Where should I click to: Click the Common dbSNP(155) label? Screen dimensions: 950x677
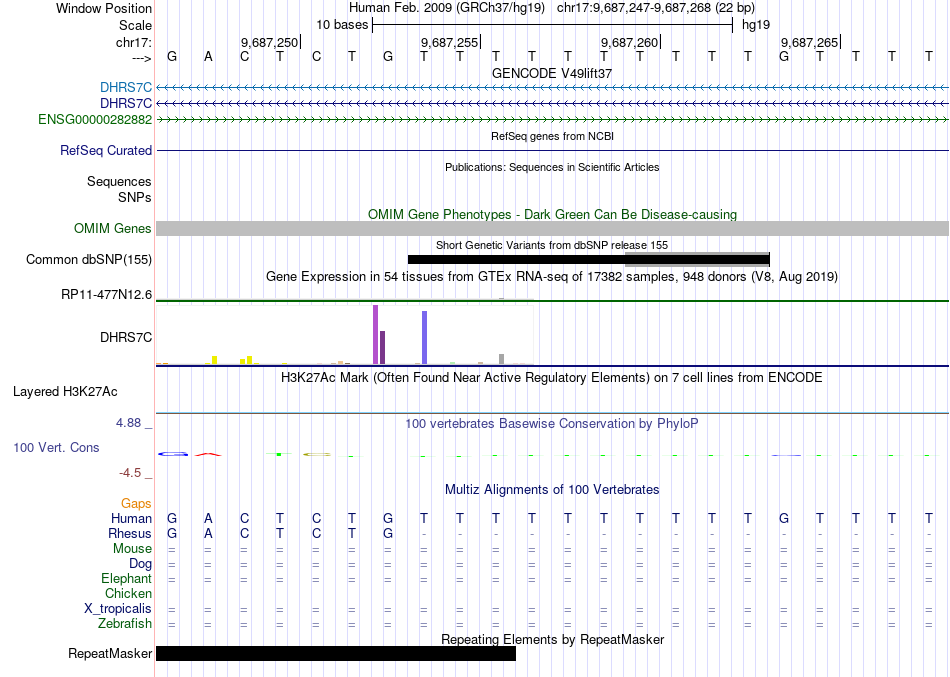(89, 259)
